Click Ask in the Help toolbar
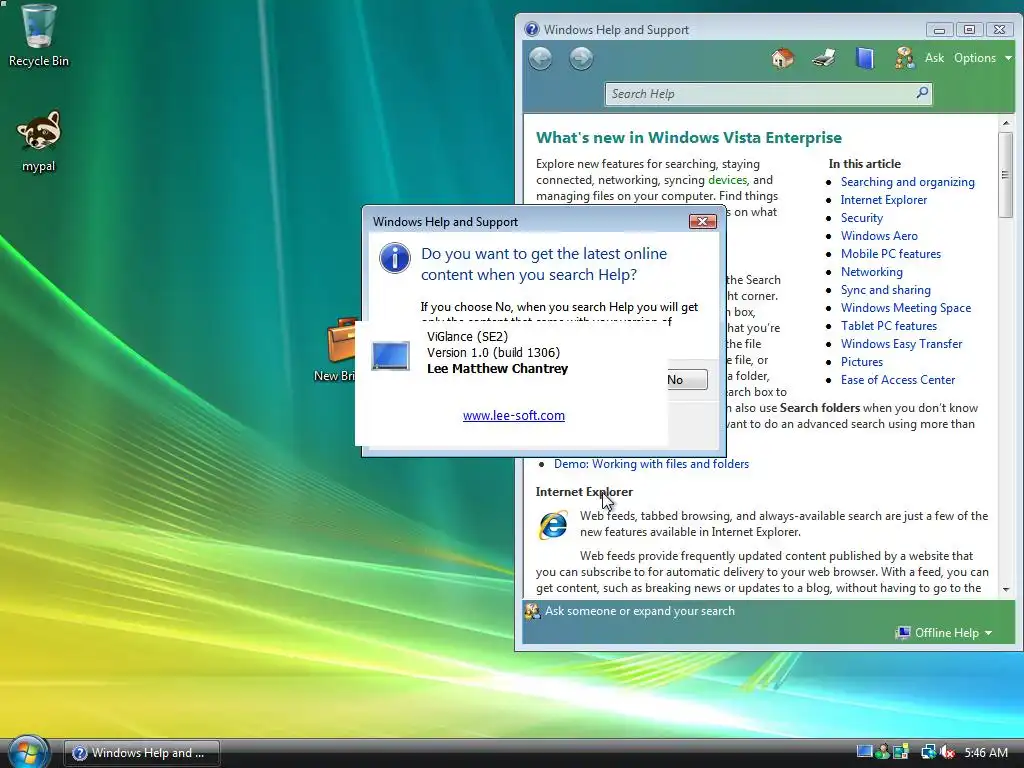 click(x=934, y=58)
